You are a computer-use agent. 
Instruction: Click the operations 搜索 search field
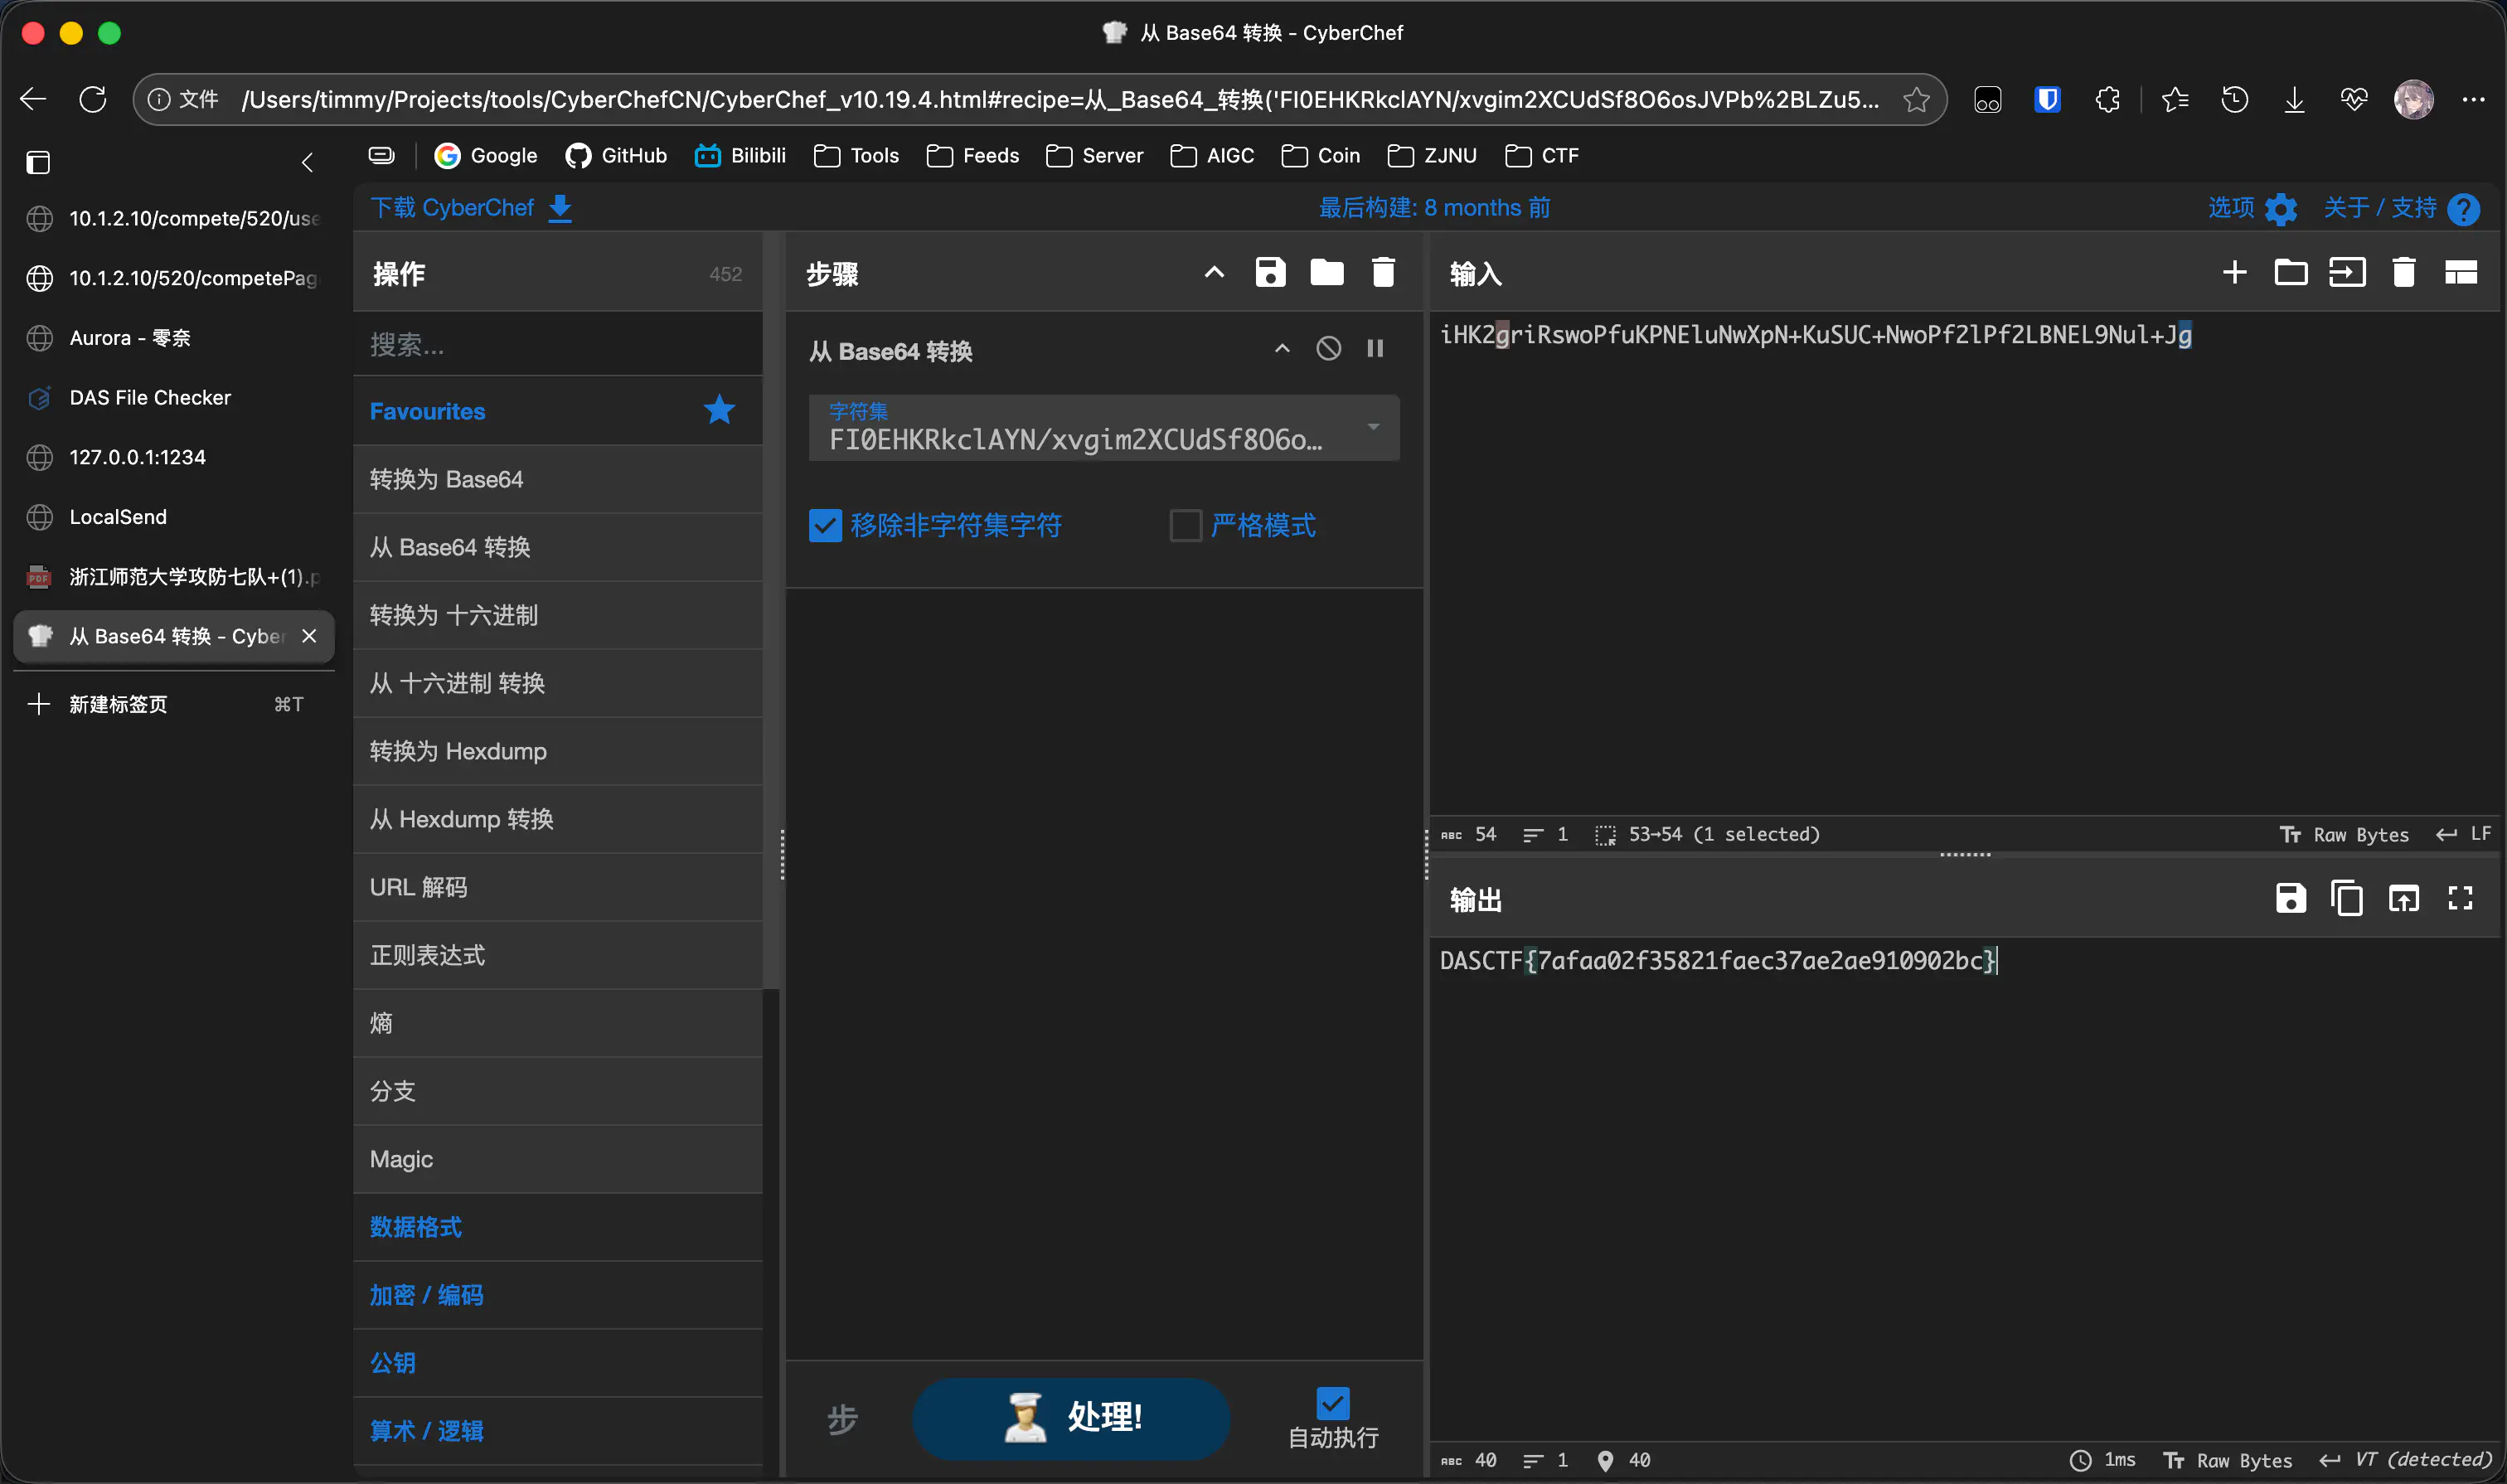[558, 344]
